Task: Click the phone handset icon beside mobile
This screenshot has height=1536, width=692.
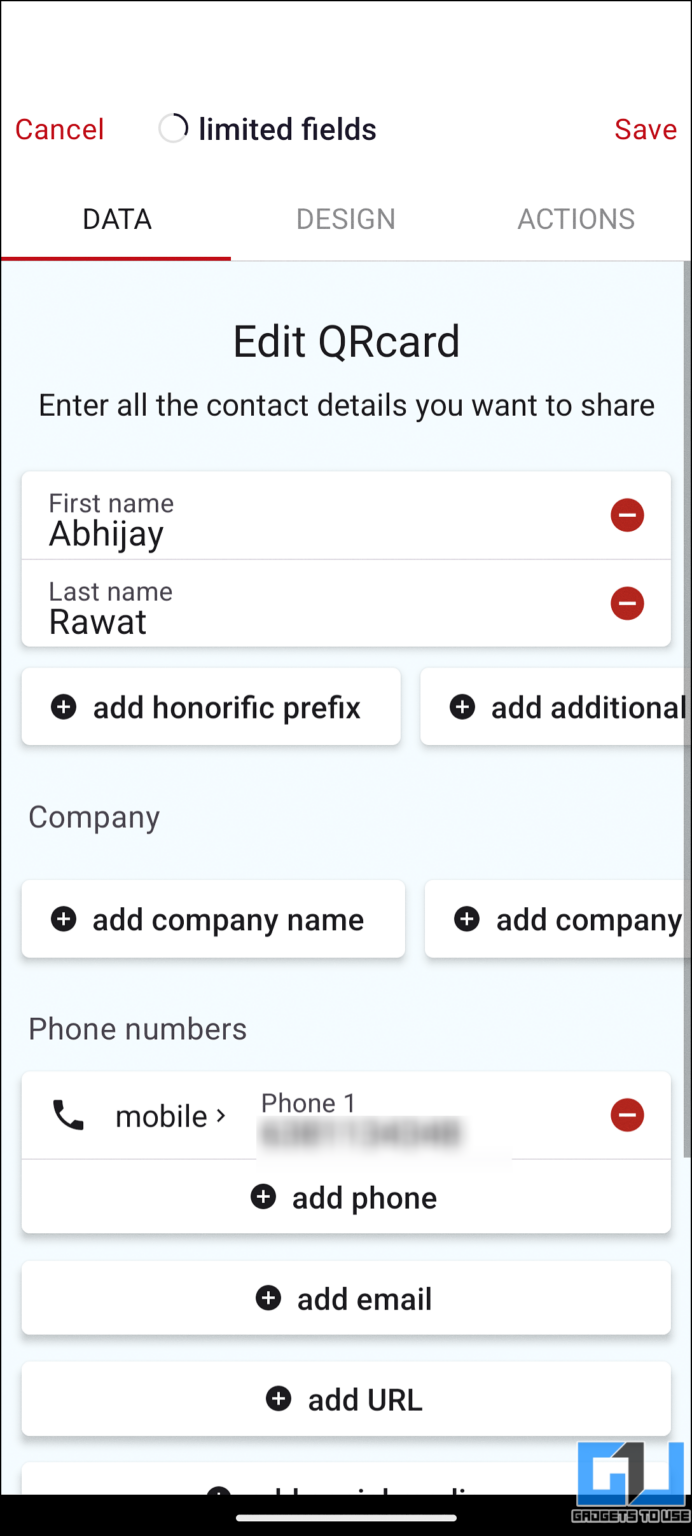Action: (67, 1115)
